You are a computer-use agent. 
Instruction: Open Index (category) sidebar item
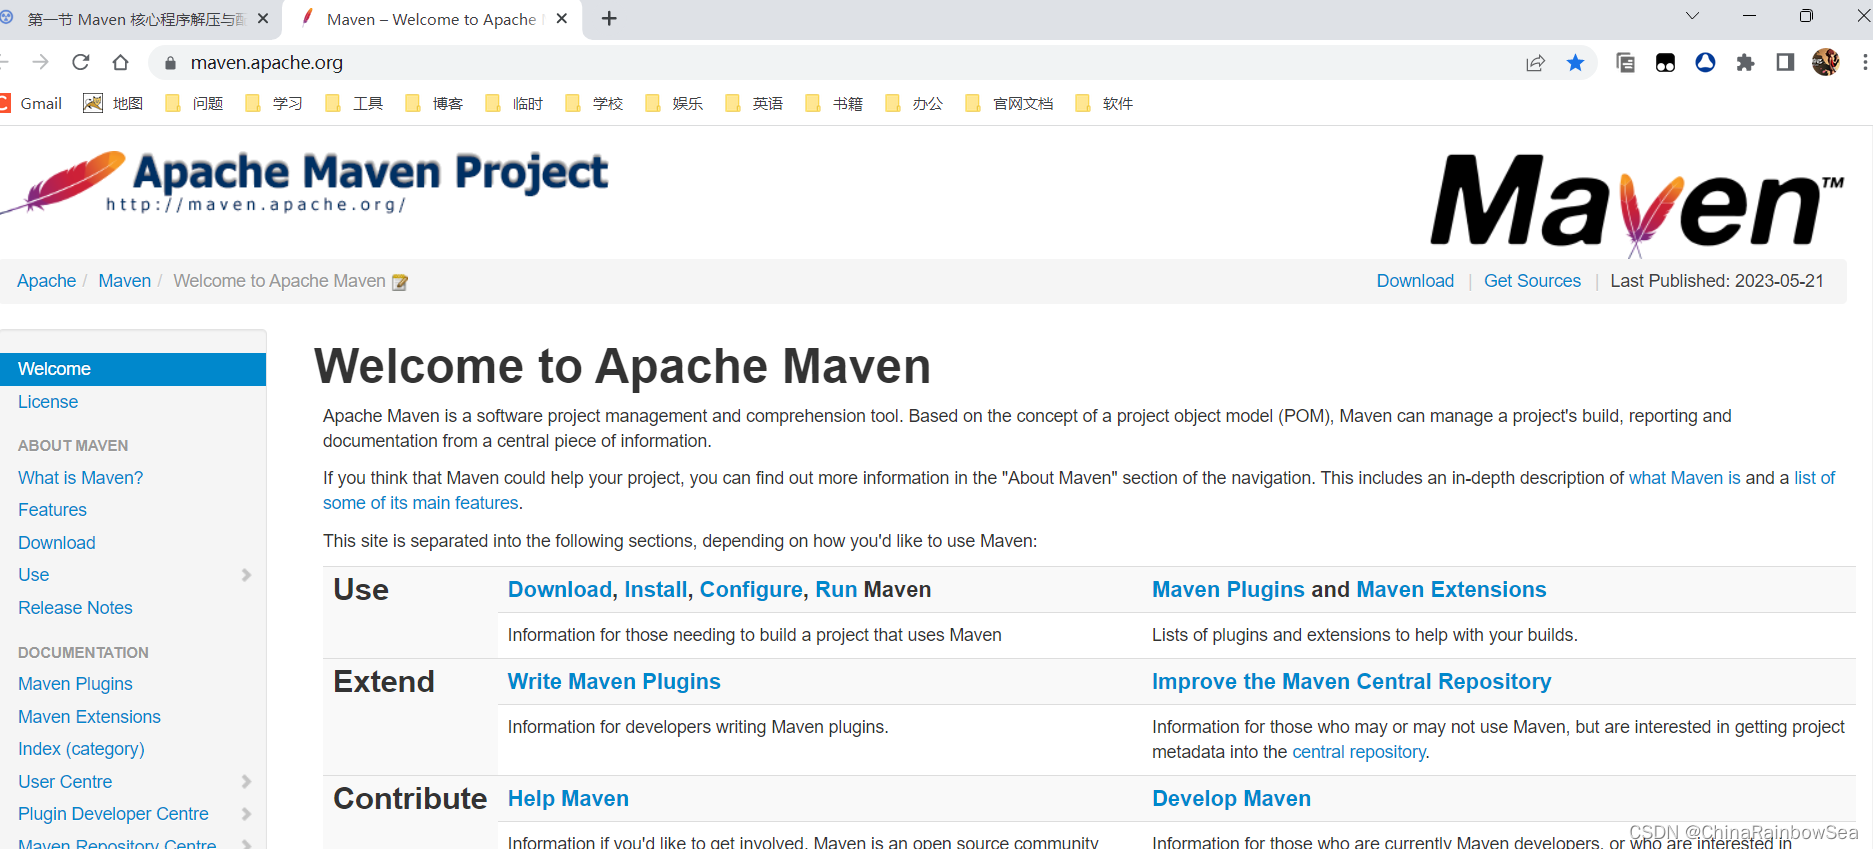(x=81, y=749)
